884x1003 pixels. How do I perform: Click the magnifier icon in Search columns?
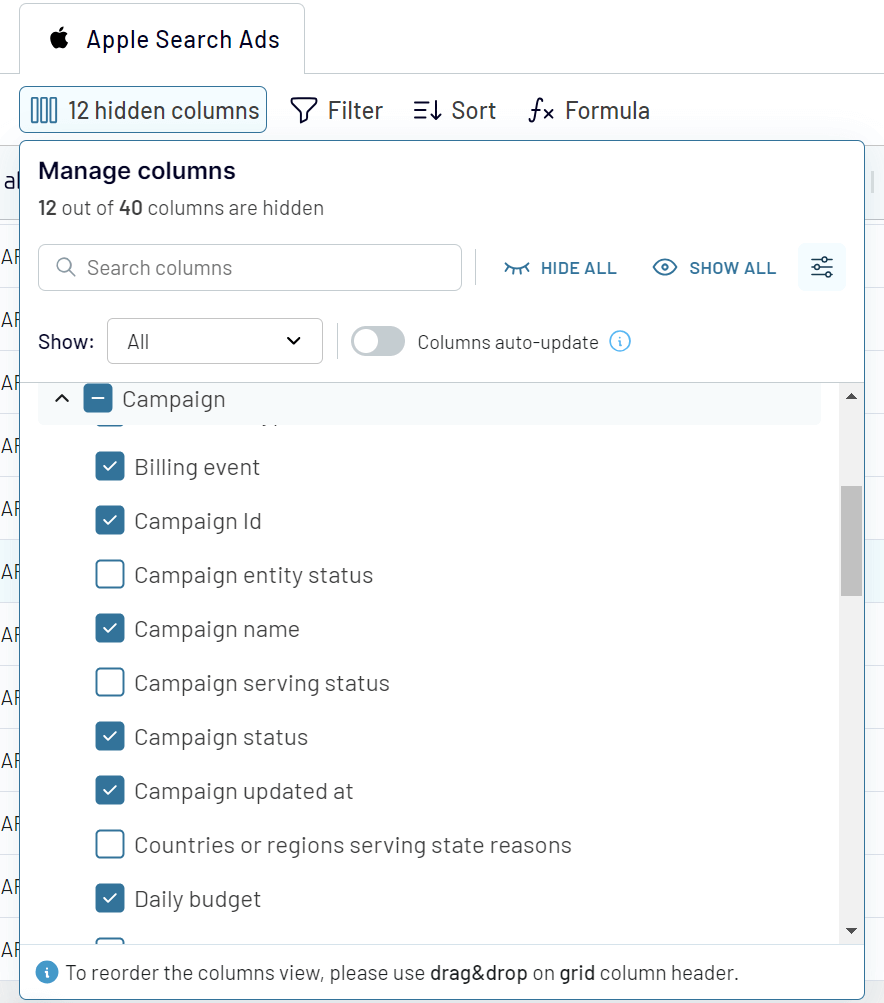coord(66,267)
